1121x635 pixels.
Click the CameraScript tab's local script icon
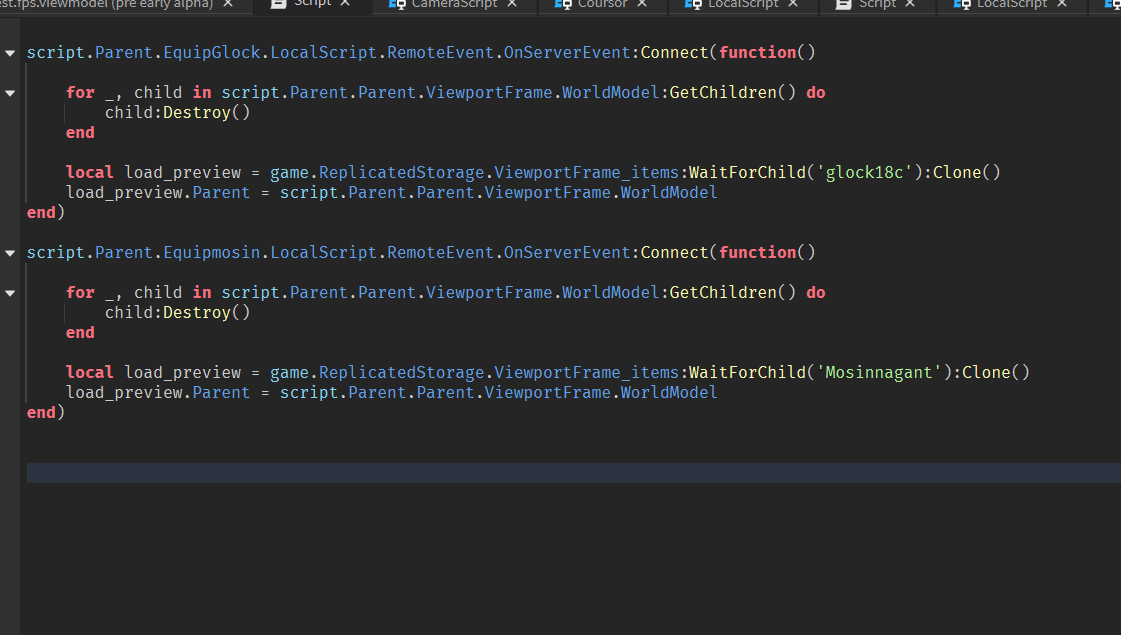(x=397, y=4)
